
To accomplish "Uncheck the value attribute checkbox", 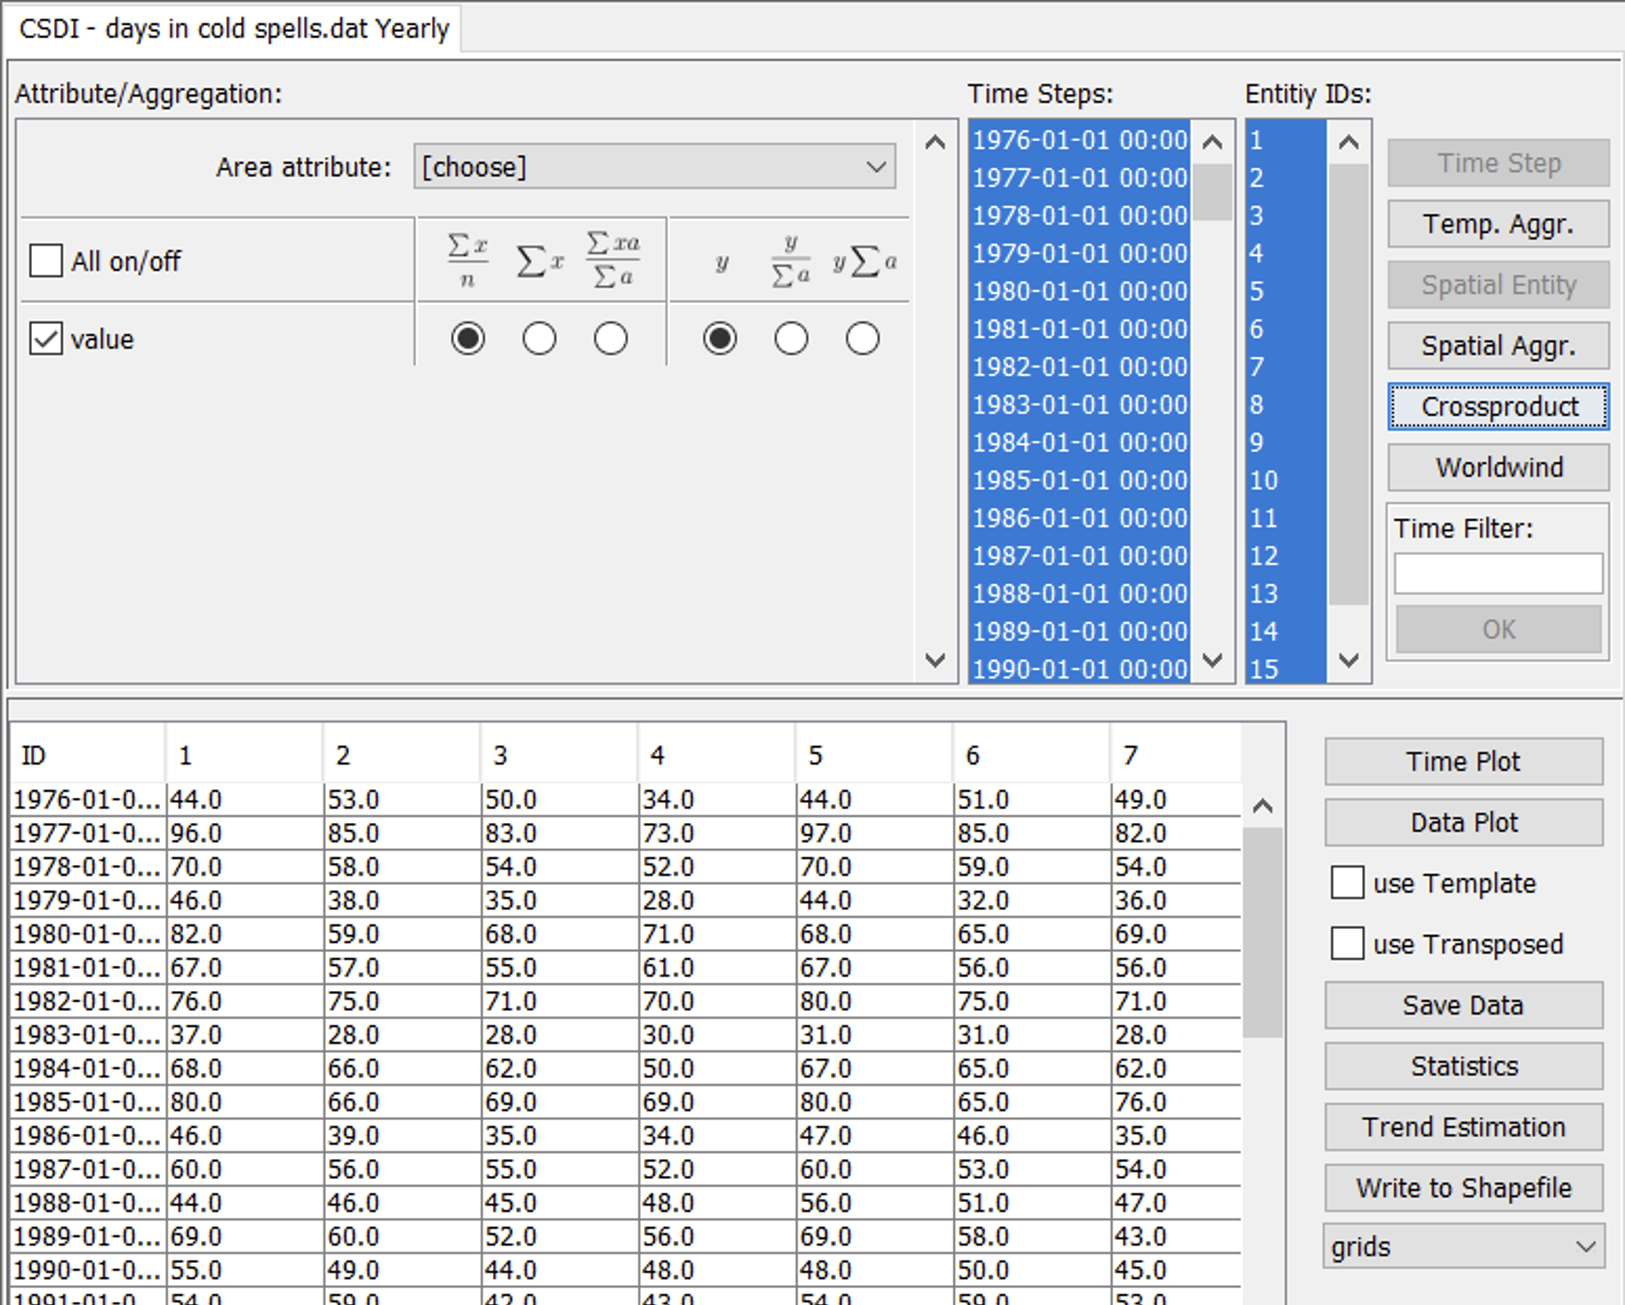I will 46,339.
